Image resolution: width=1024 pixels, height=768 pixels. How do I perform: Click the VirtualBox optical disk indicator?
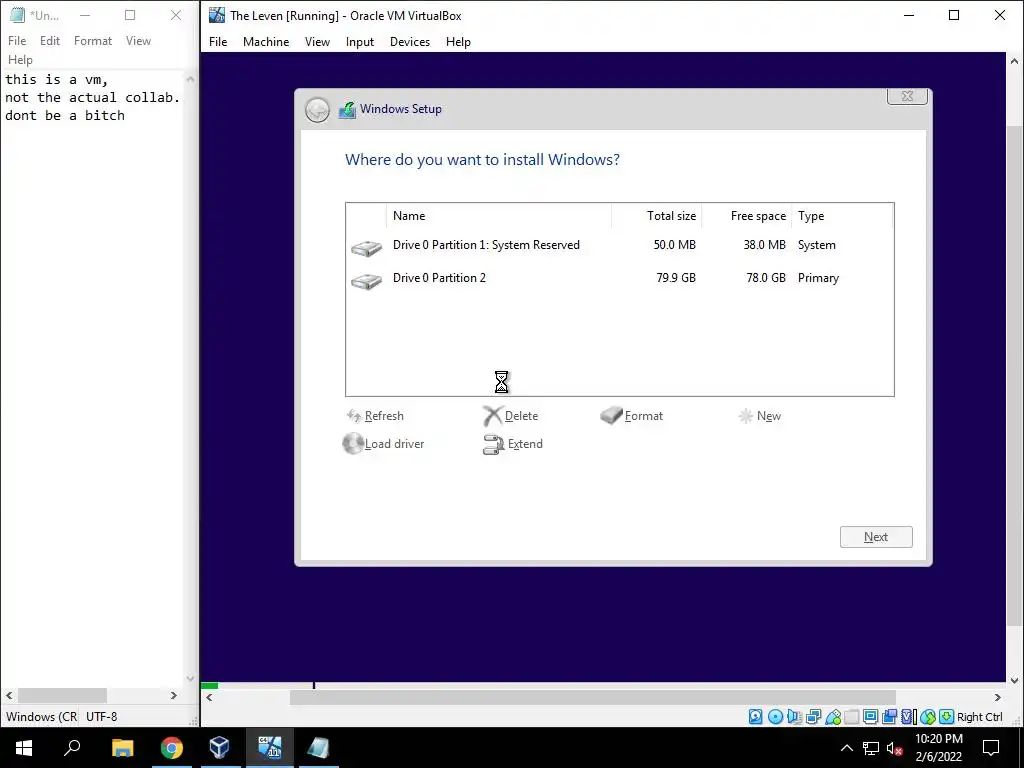point(775,716)
